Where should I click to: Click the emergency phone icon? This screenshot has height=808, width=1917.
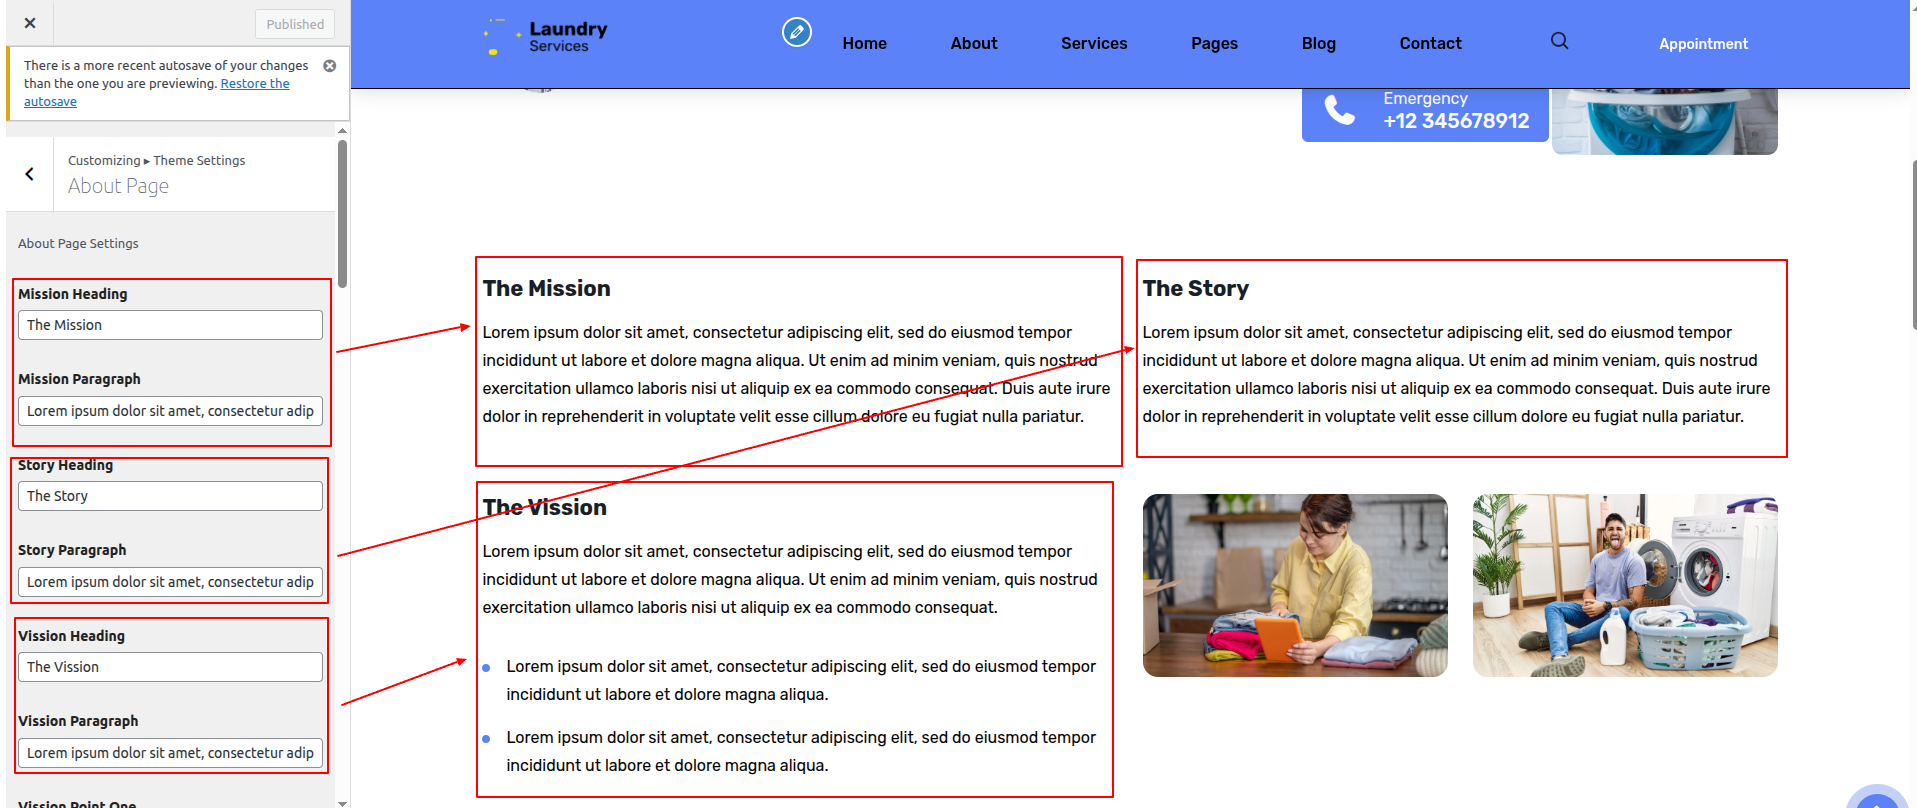click(x=1339, y=110)
